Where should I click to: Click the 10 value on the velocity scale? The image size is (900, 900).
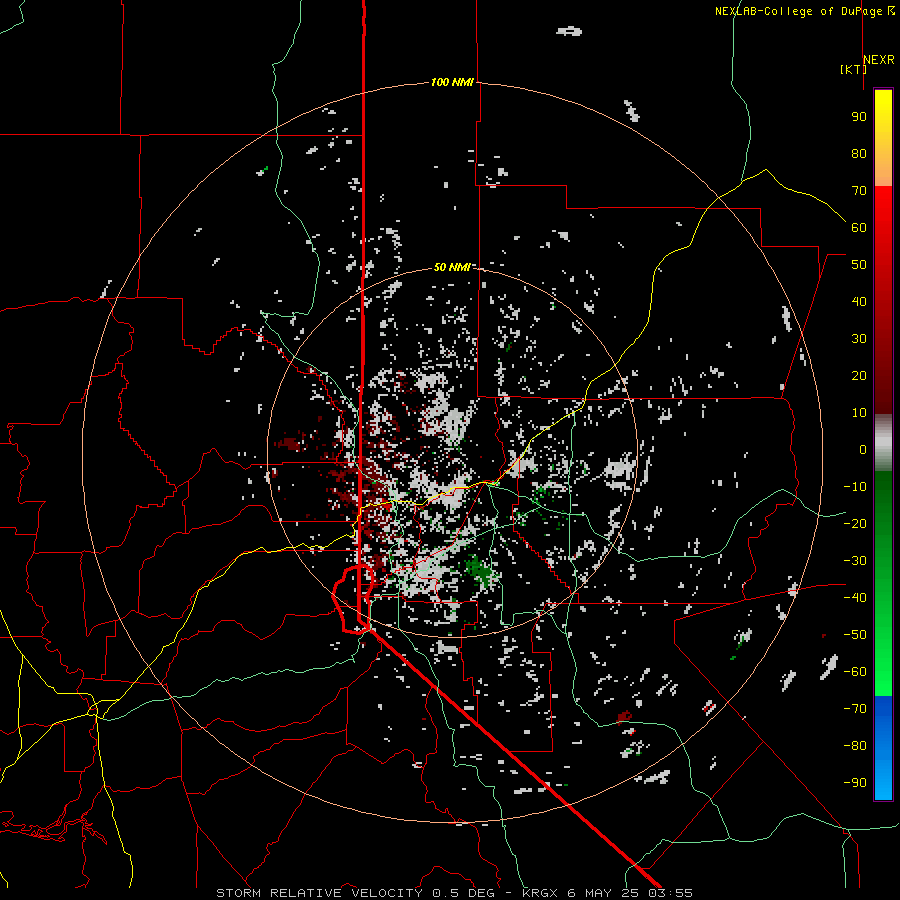point(859,413)
